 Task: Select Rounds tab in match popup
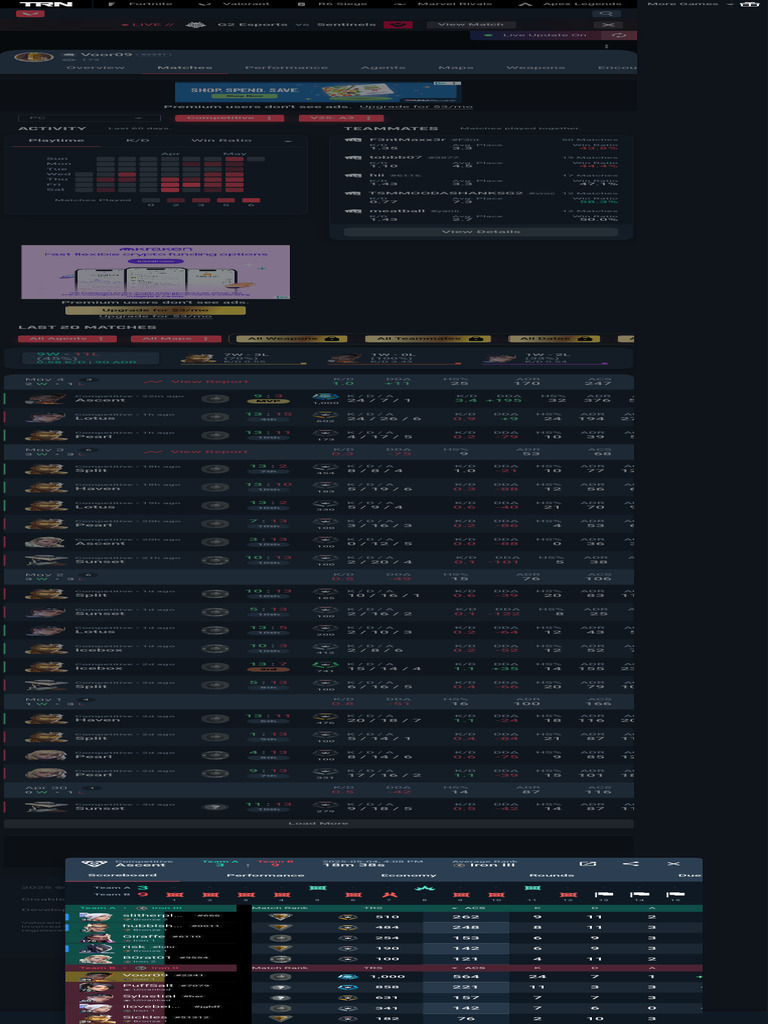tap(551, 875)
